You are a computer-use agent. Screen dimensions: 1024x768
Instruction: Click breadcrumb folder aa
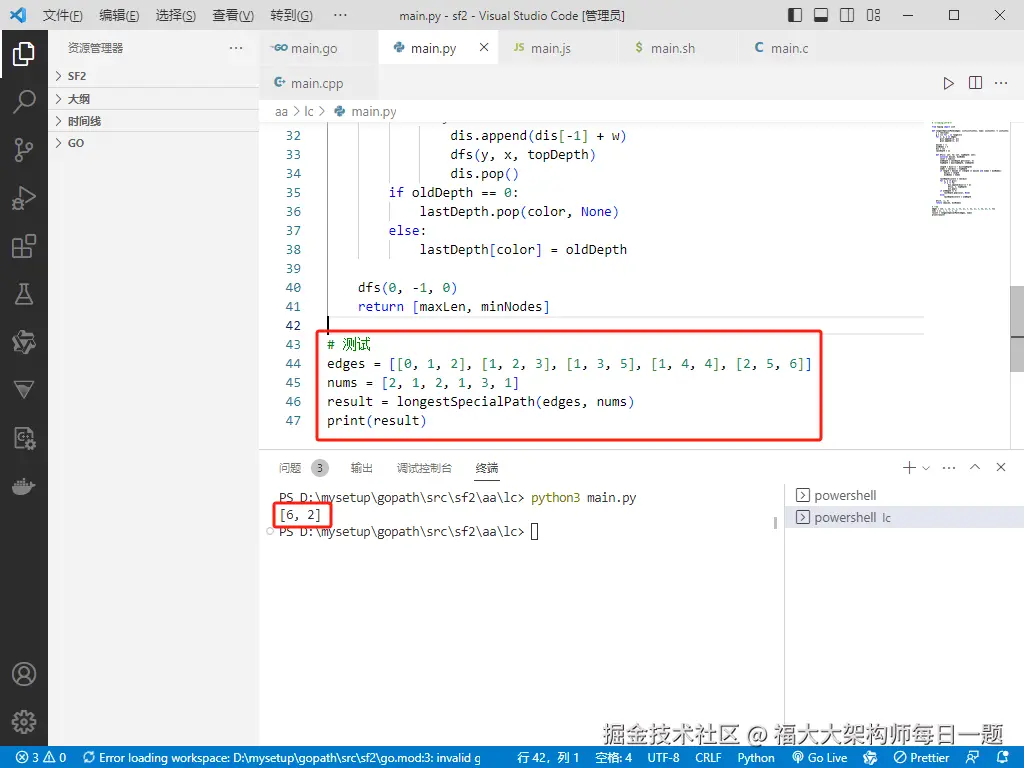281,112
